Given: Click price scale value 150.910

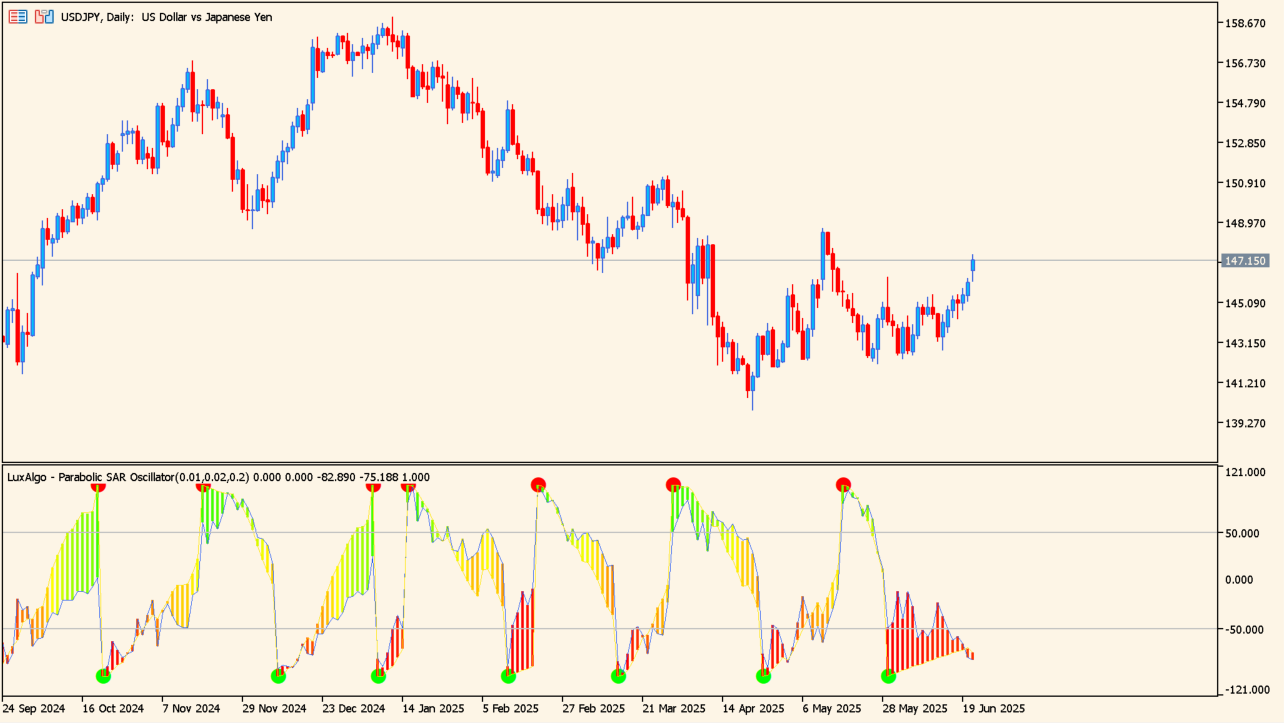Looking at the screenshot, I should pyautogui.click(x=1245, y=183).
